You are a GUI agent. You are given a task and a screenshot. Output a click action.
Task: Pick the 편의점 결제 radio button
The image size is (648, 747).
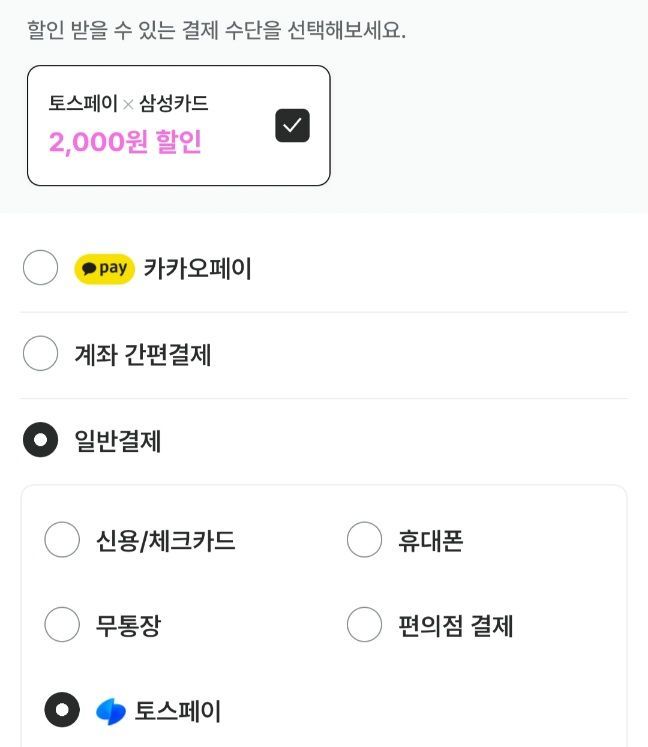click(364, 625)
